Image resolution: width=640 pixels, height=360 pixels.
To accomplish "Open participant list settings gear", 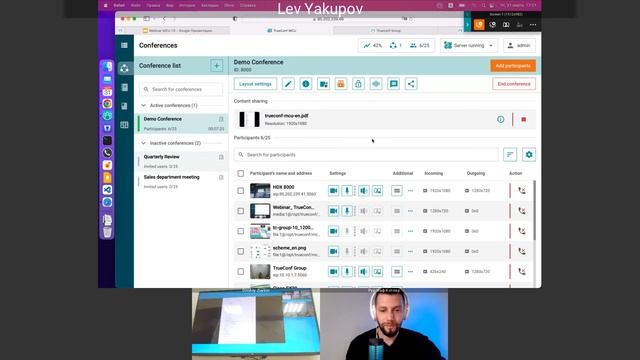I will click(529, 155).
